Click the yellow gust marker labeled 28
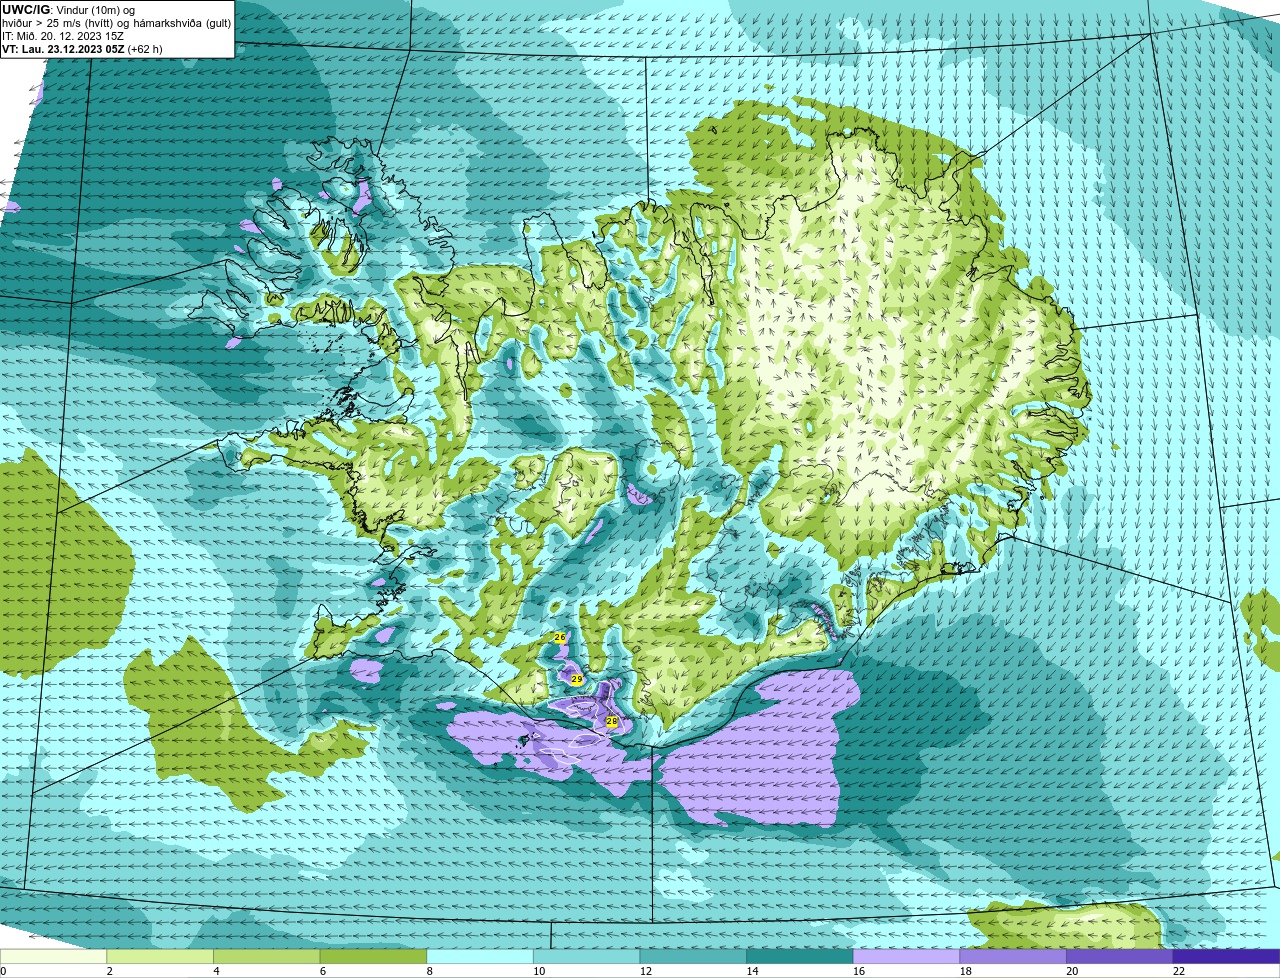Screen dimensions: 1280x978 pyautogui.click(x=612, y=721)
